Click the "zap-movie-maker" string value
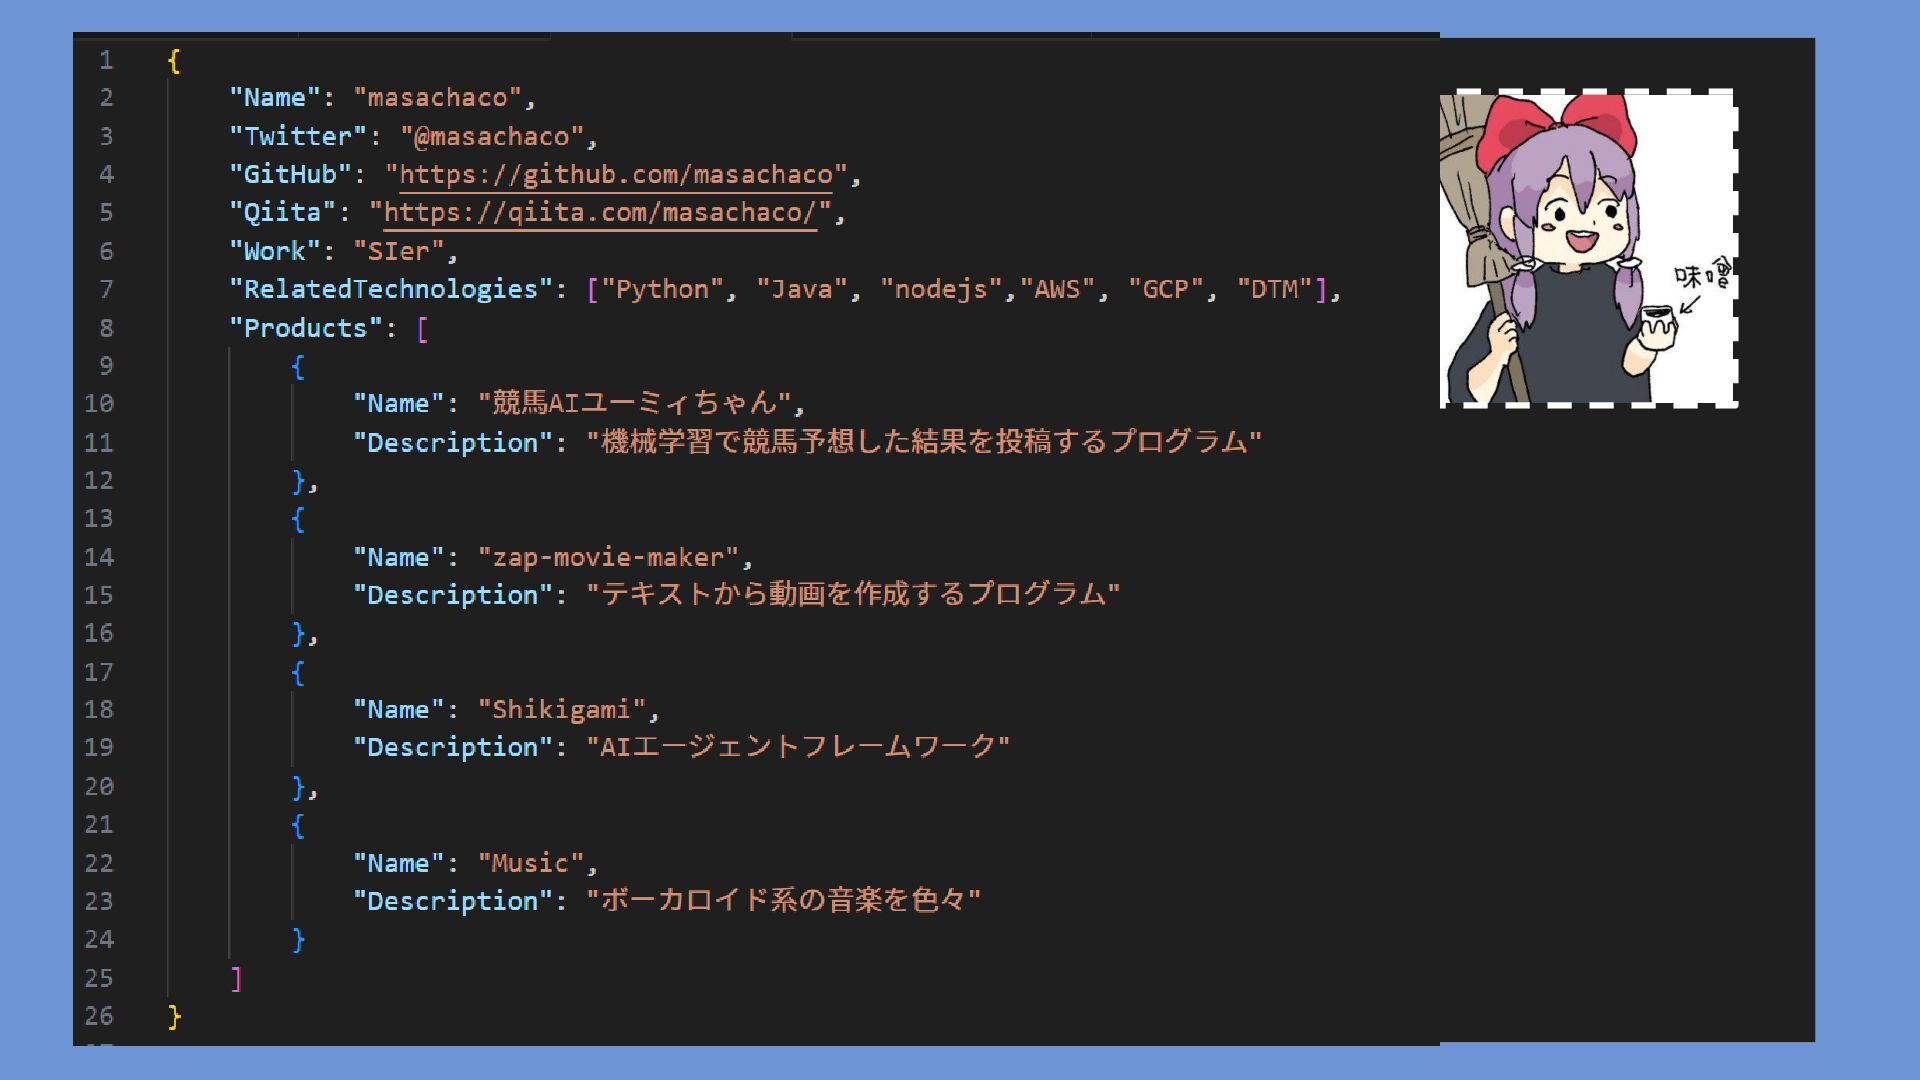This screenshot has height=1080, width=1920. (x=608, y=558)
